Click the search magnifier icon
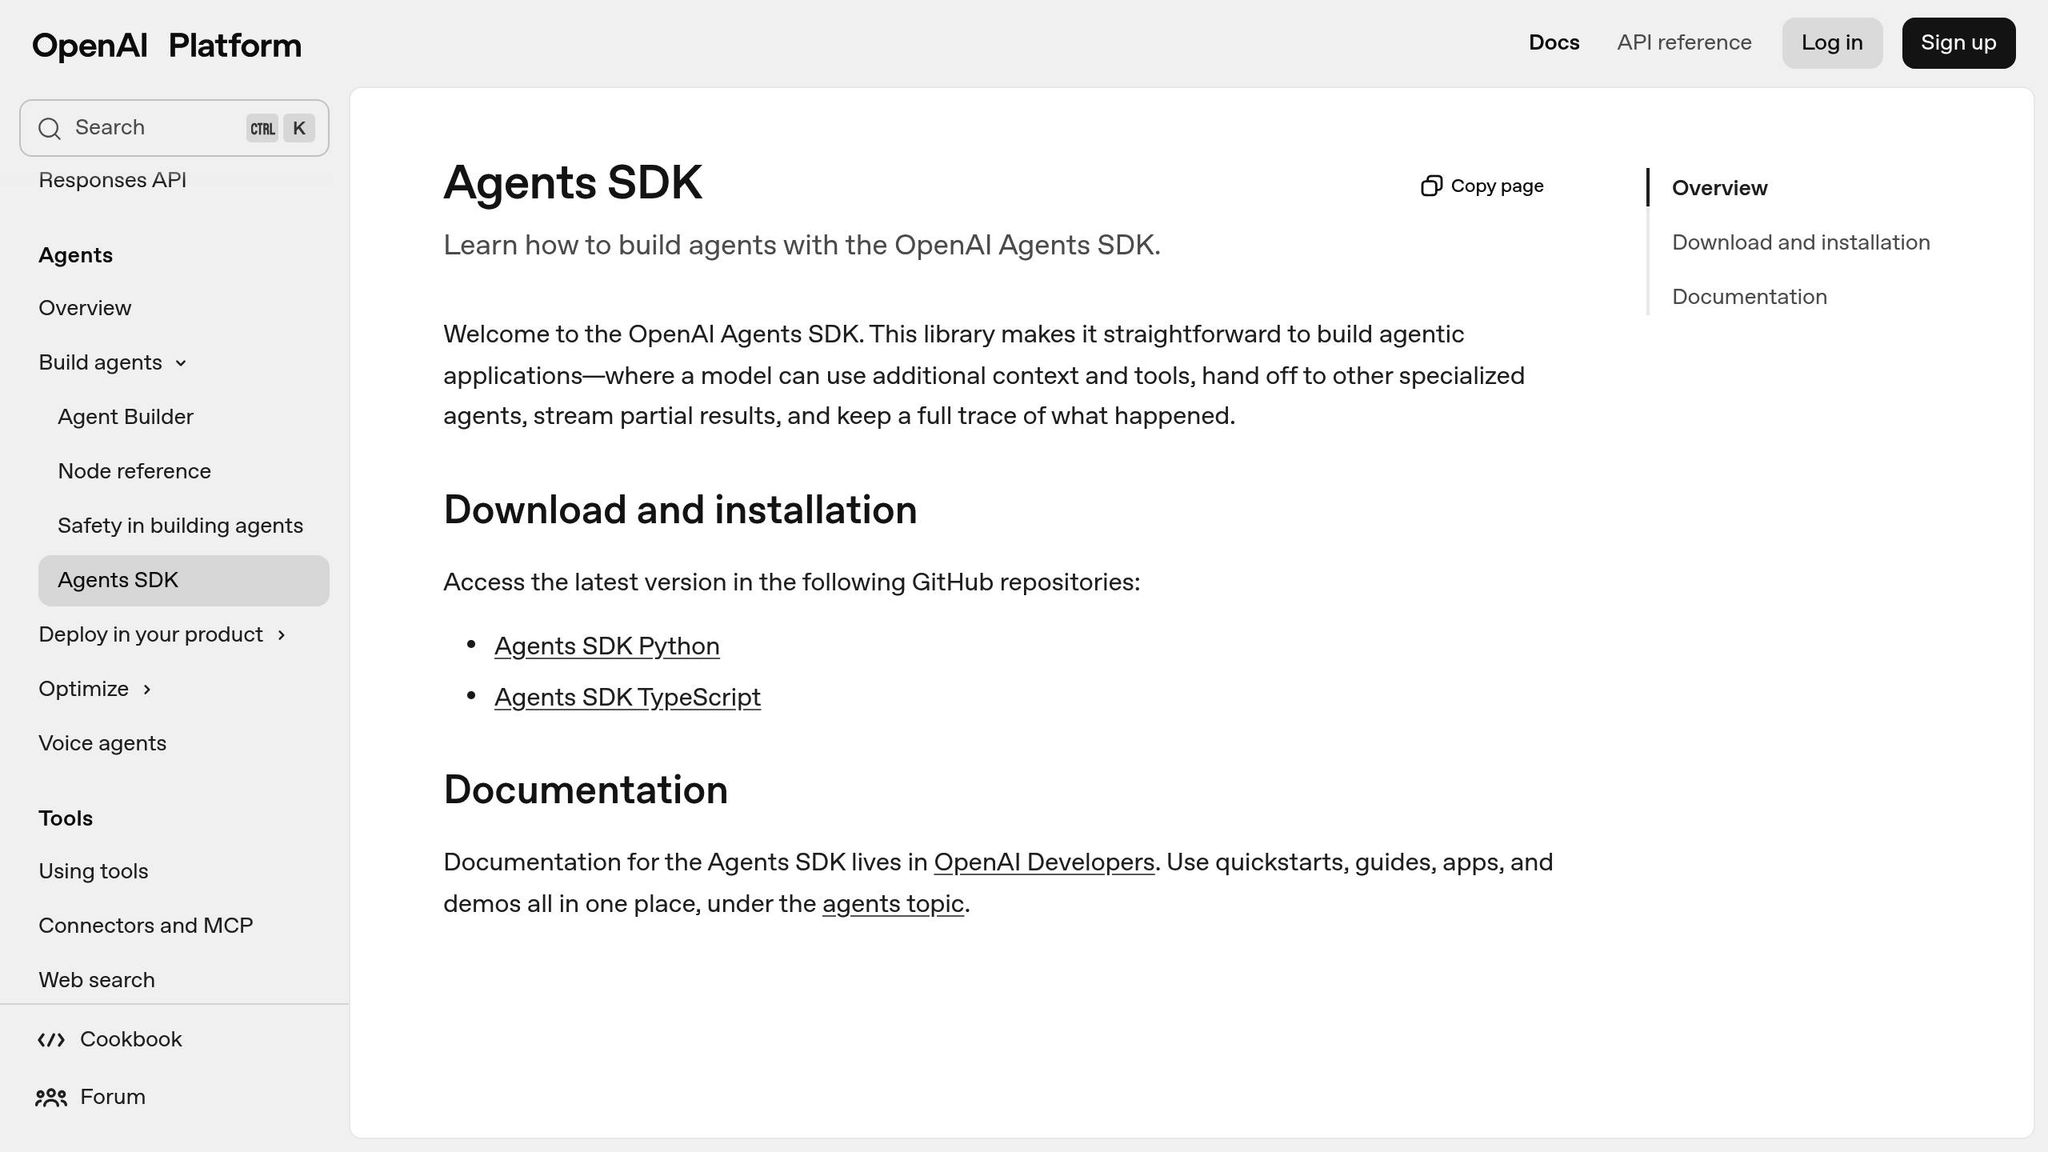 (50, 128)
